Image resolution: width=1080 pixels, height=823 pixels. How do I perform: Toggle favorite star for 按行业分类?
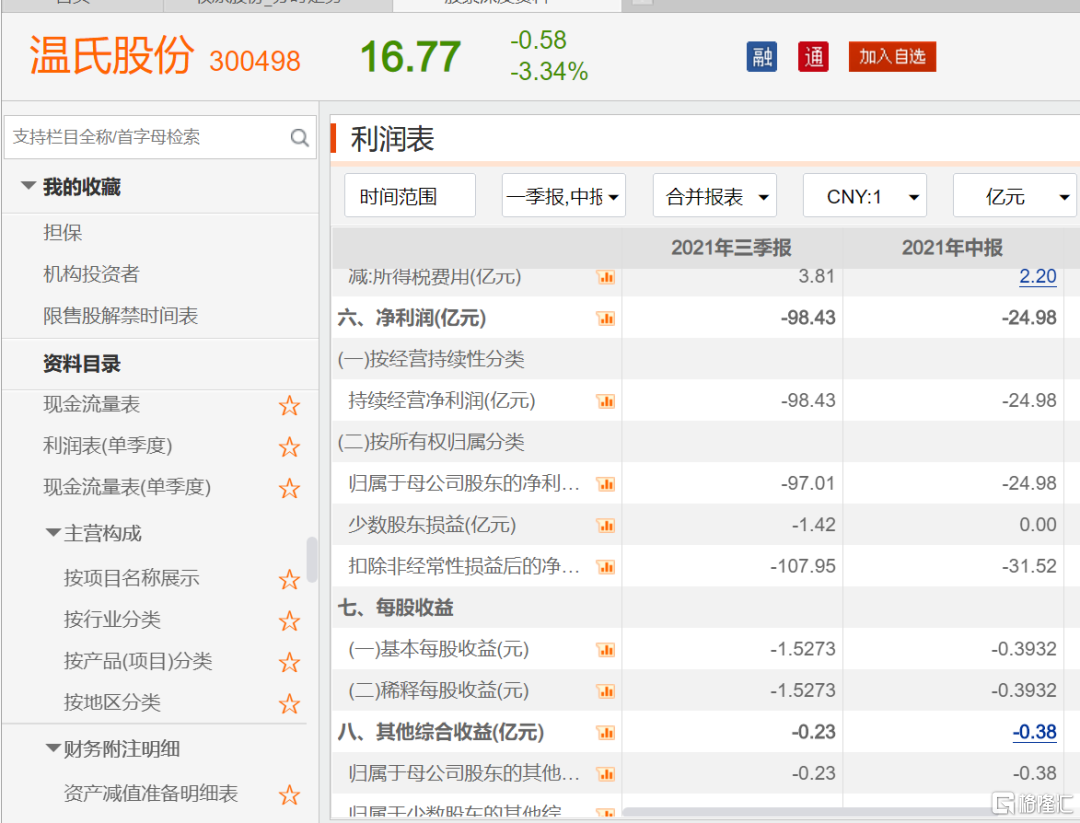click(x=289, y=621)
